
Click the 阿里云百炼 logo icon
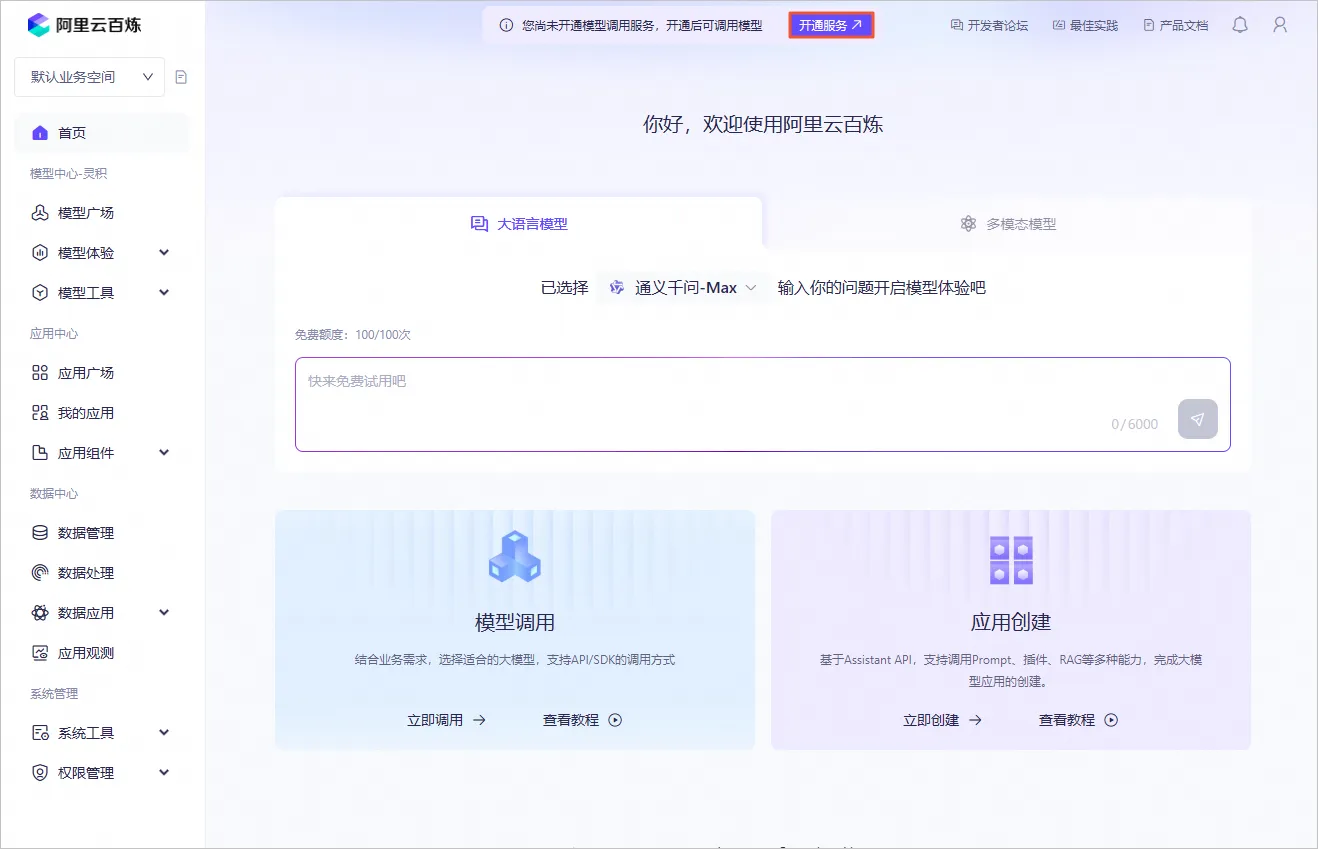pyautogui.click(x=39, y=25)
